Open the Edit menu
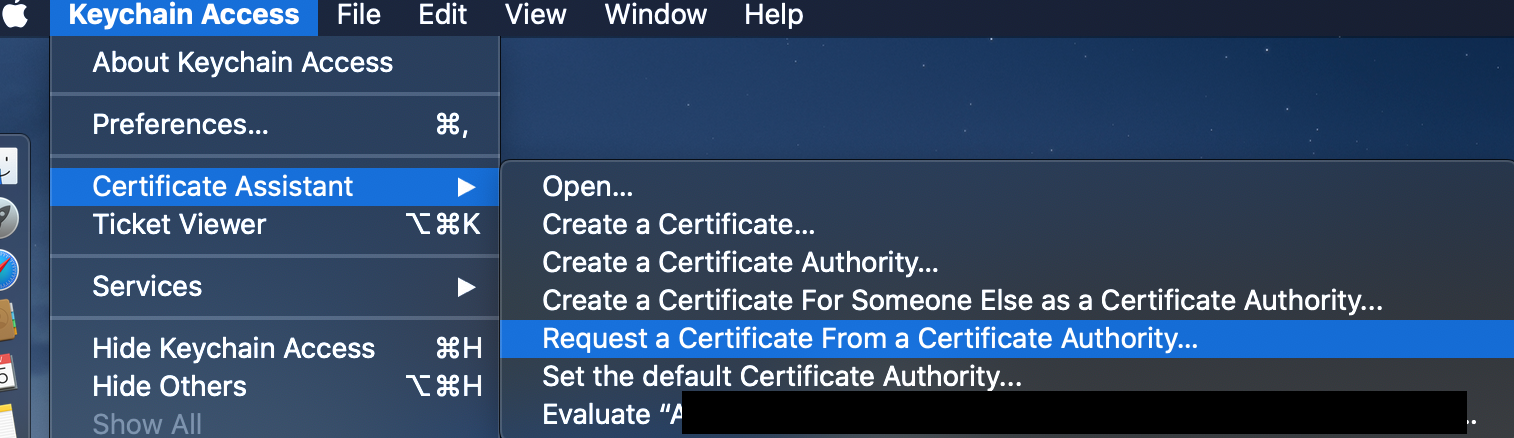Screen dimensions: 1514x438 tap(442, 15)
